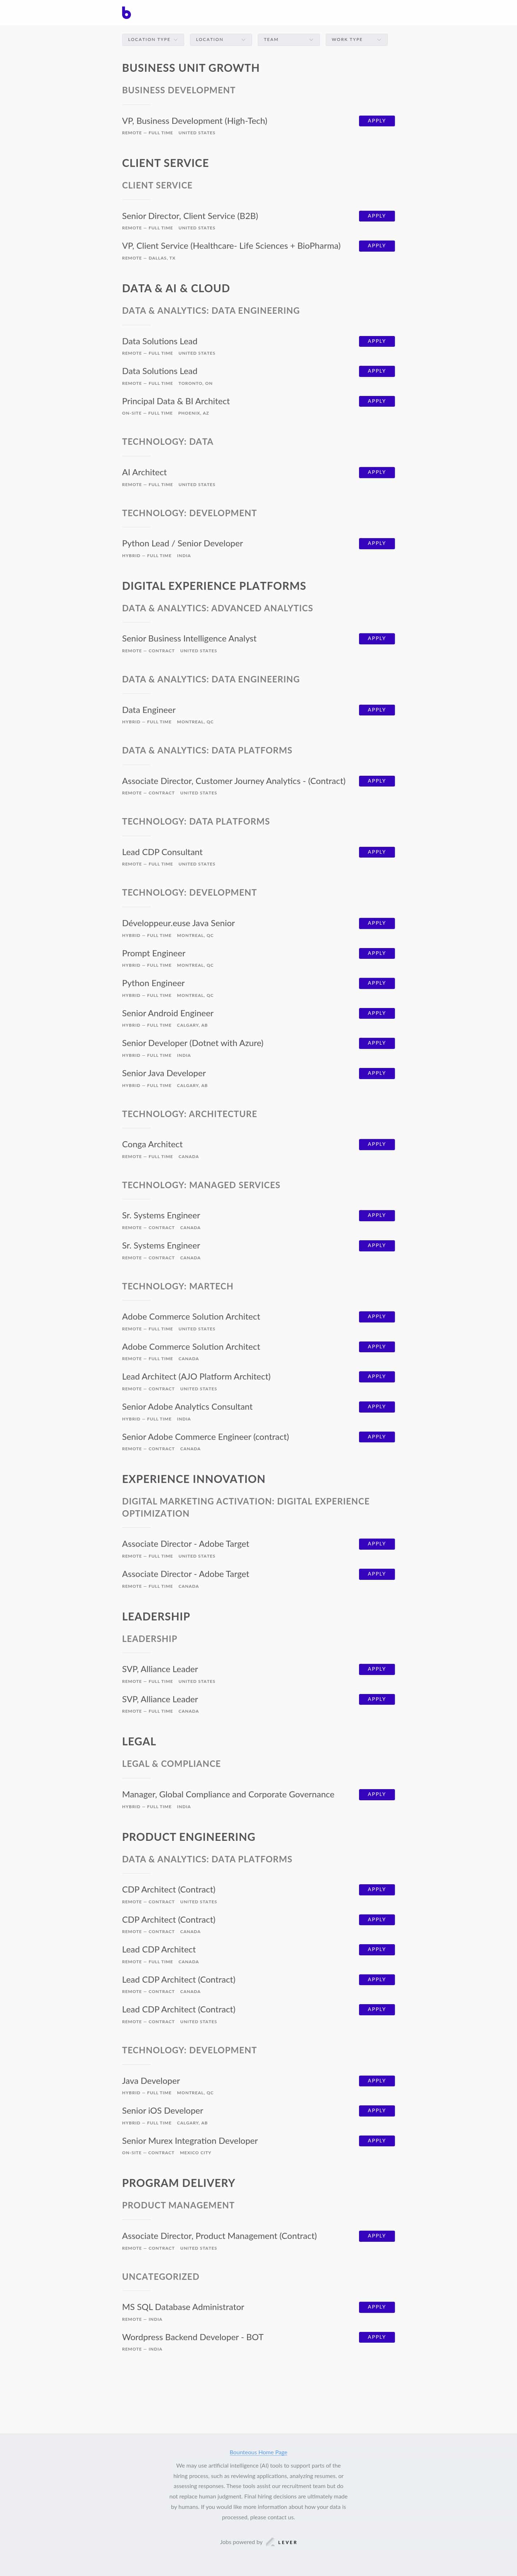Apply for the Conga Architect role
The width and height of the screenshot is (517, 2576).
376,1144
